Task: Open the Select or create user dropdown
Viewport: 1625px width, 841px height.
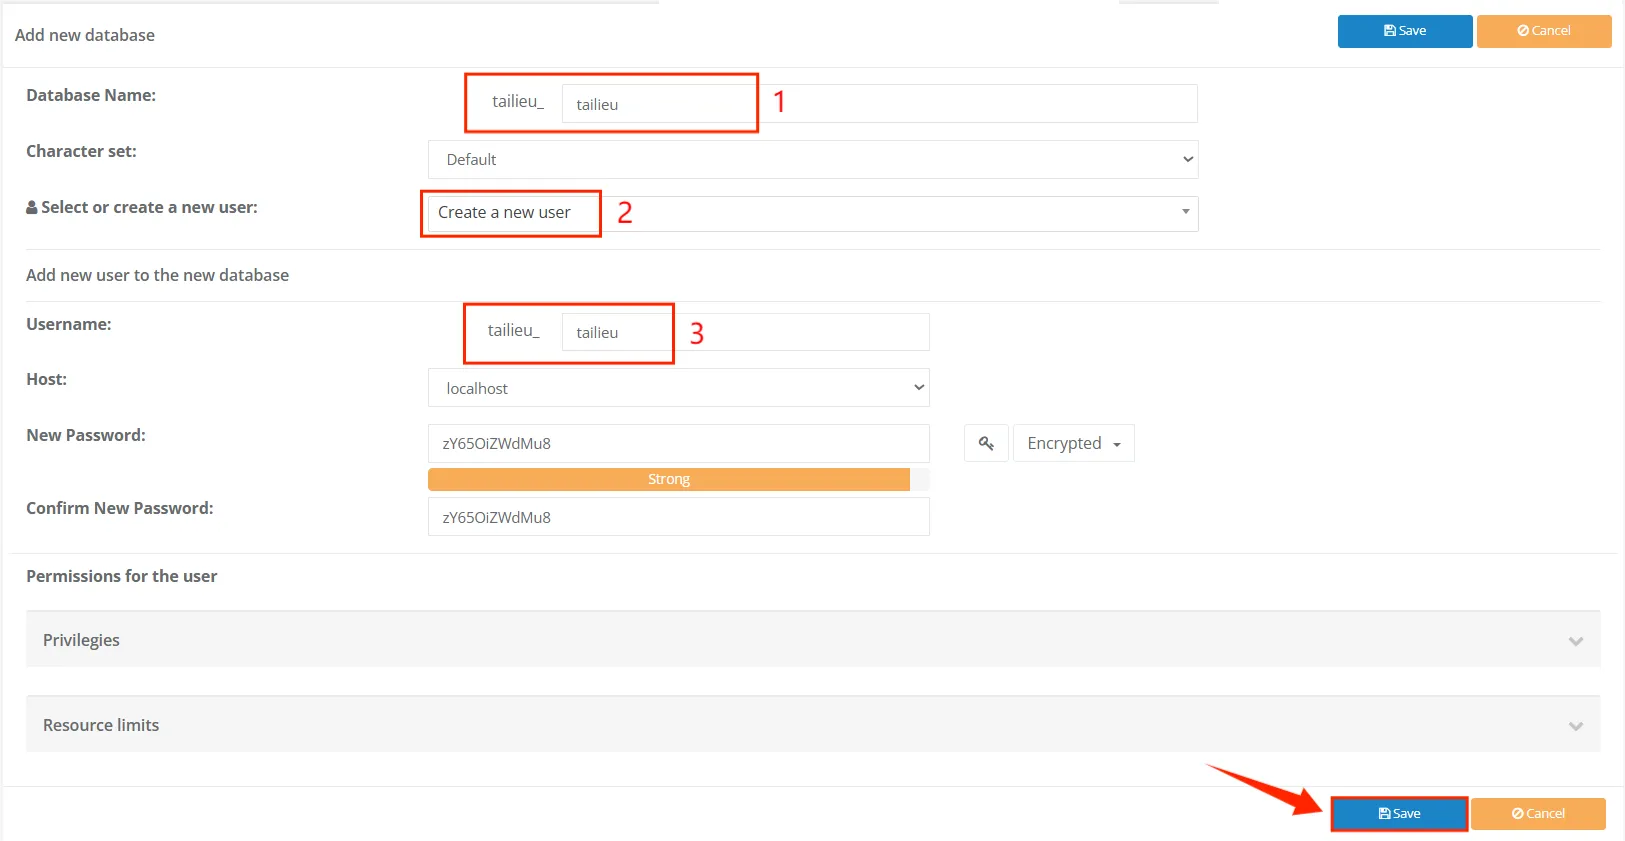Action: pyautogui.click(x=813, y=213)
